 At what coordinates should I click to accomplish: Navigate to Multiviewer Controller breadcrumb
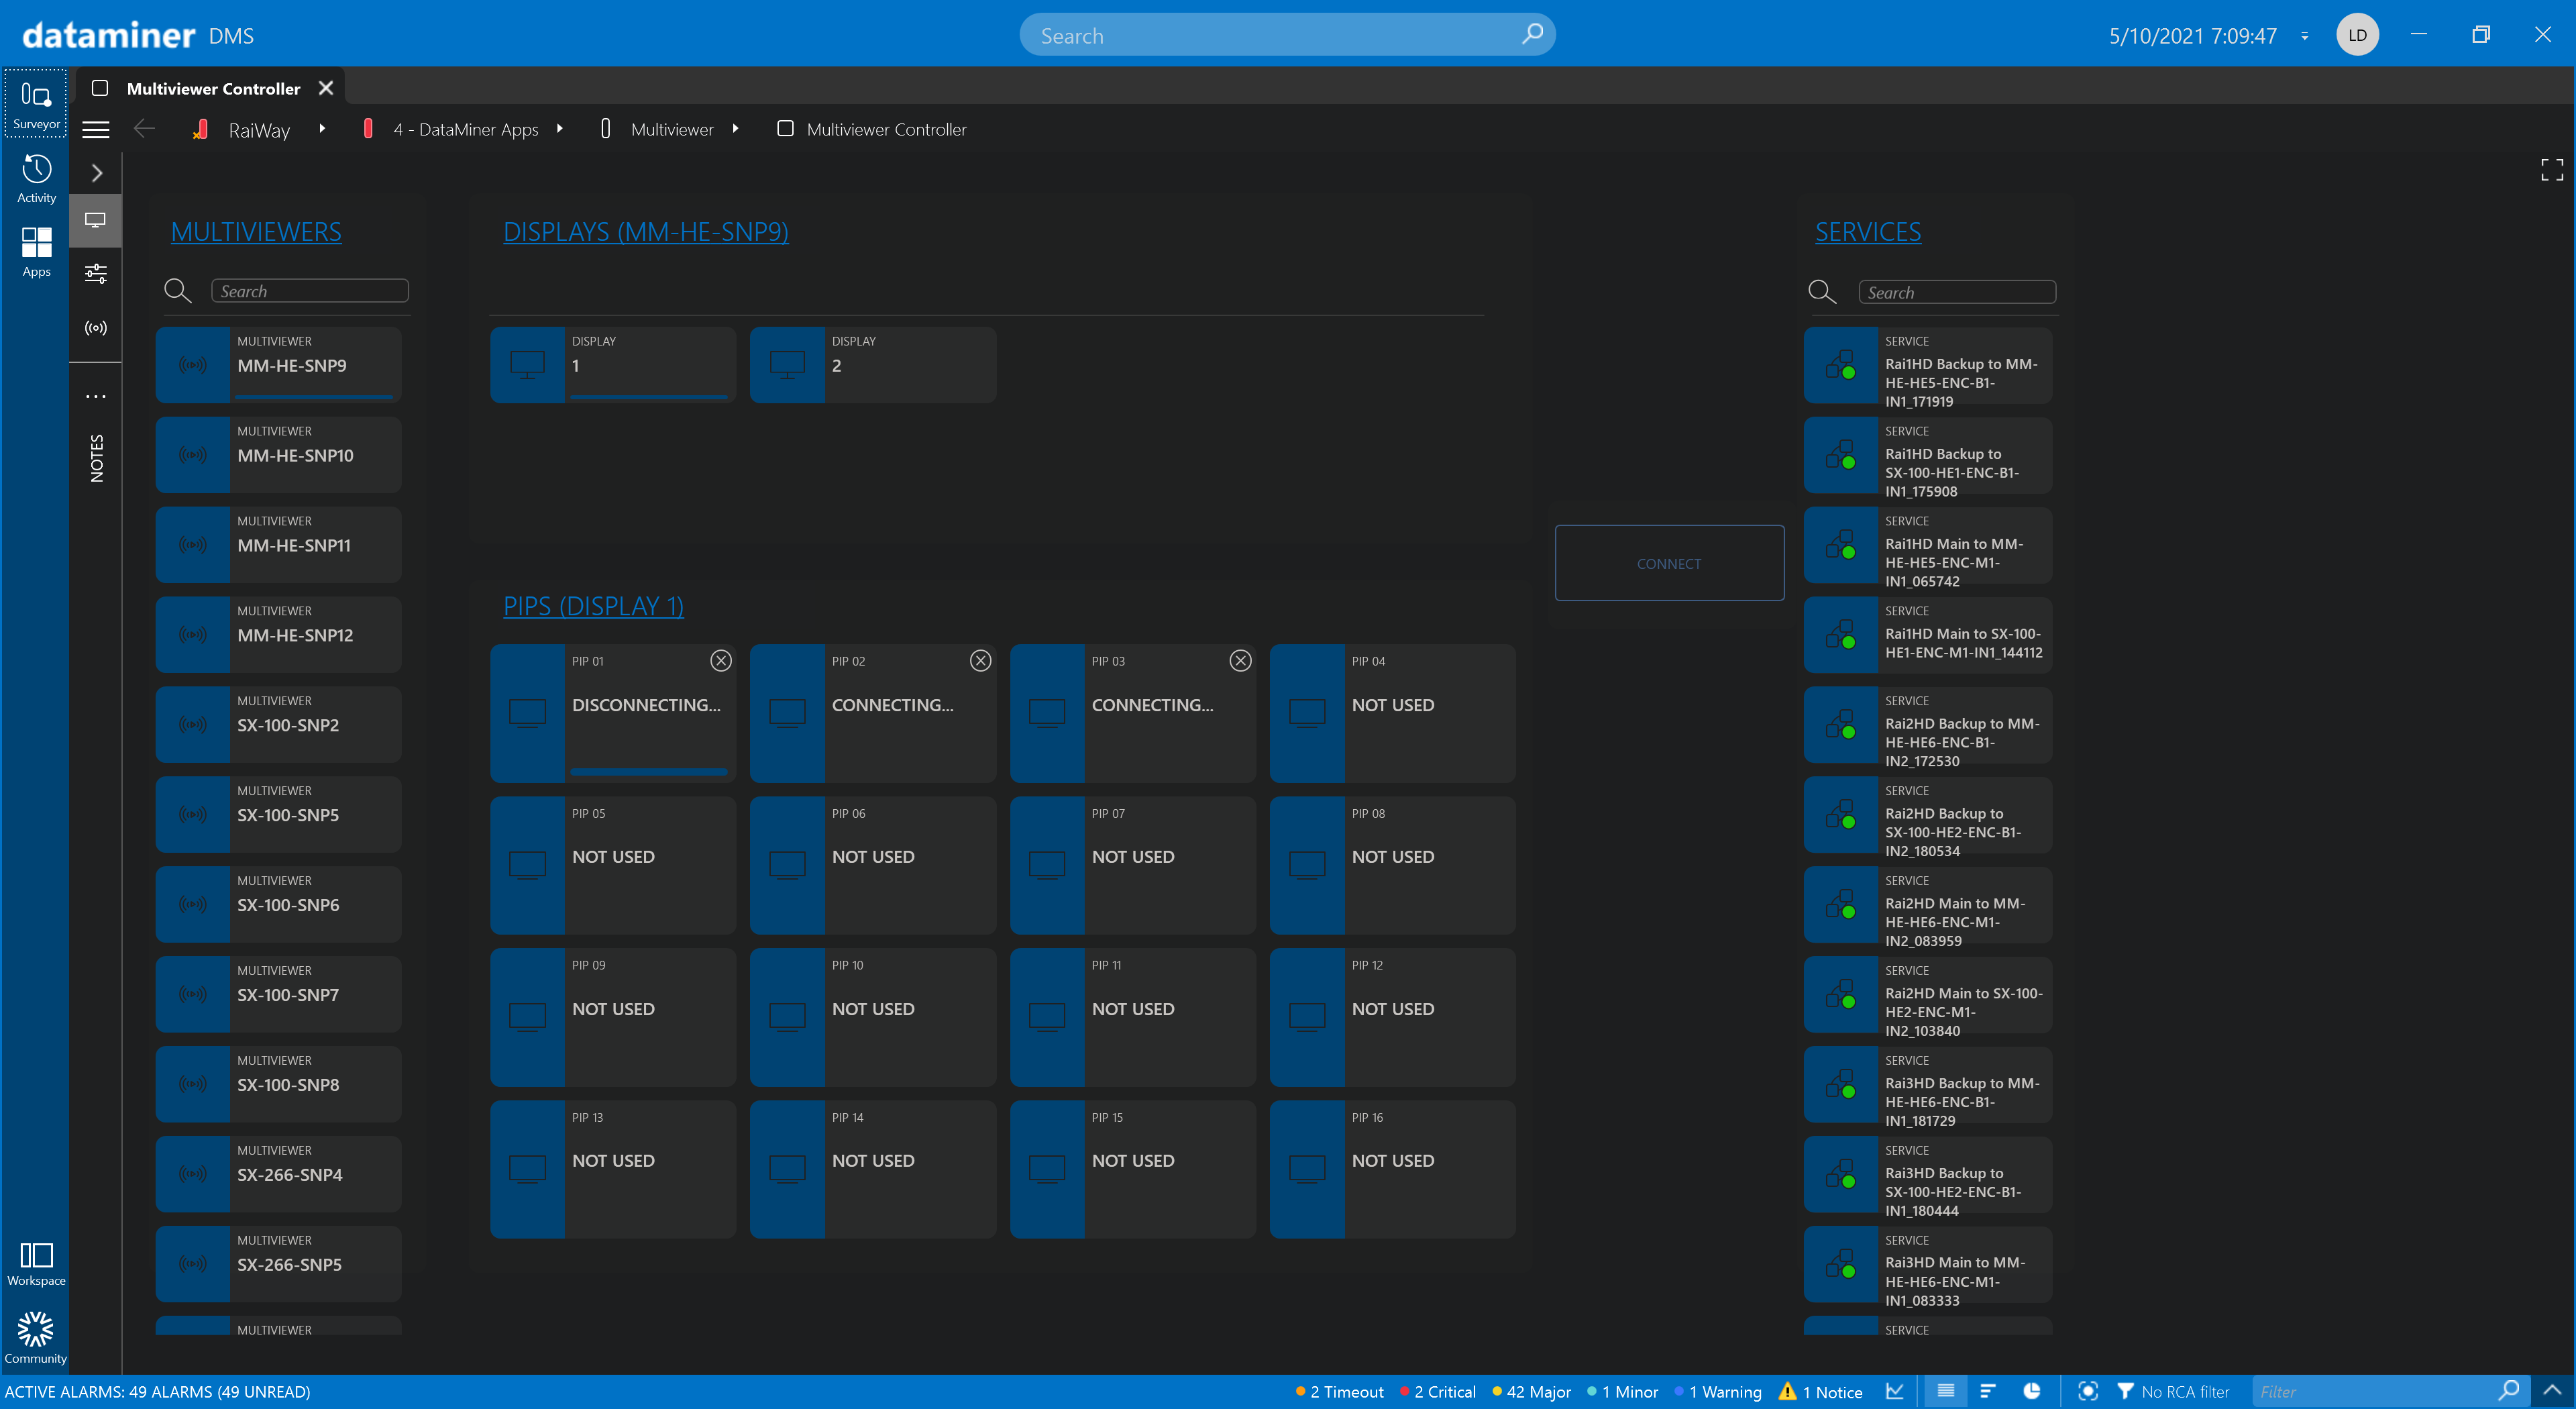(886, 130)
